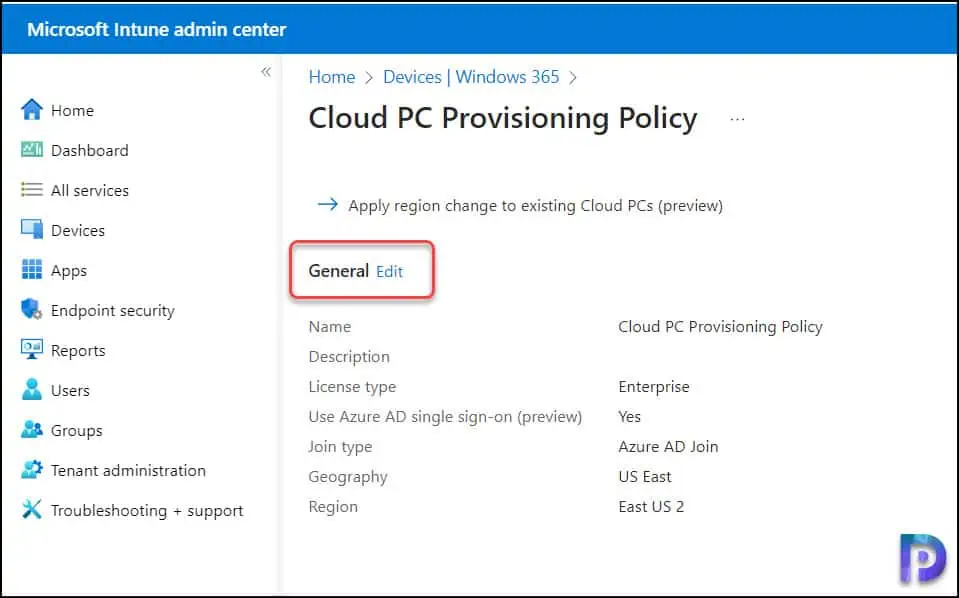
Task: Select Users in the sidebar
Action: coord(70,391)
